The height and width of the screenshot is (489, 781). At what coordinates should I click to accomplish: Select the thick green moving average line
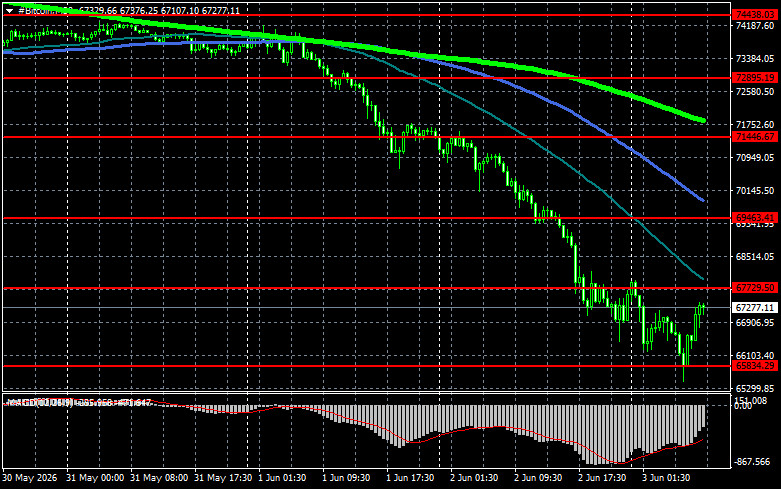tap(448, 58)
